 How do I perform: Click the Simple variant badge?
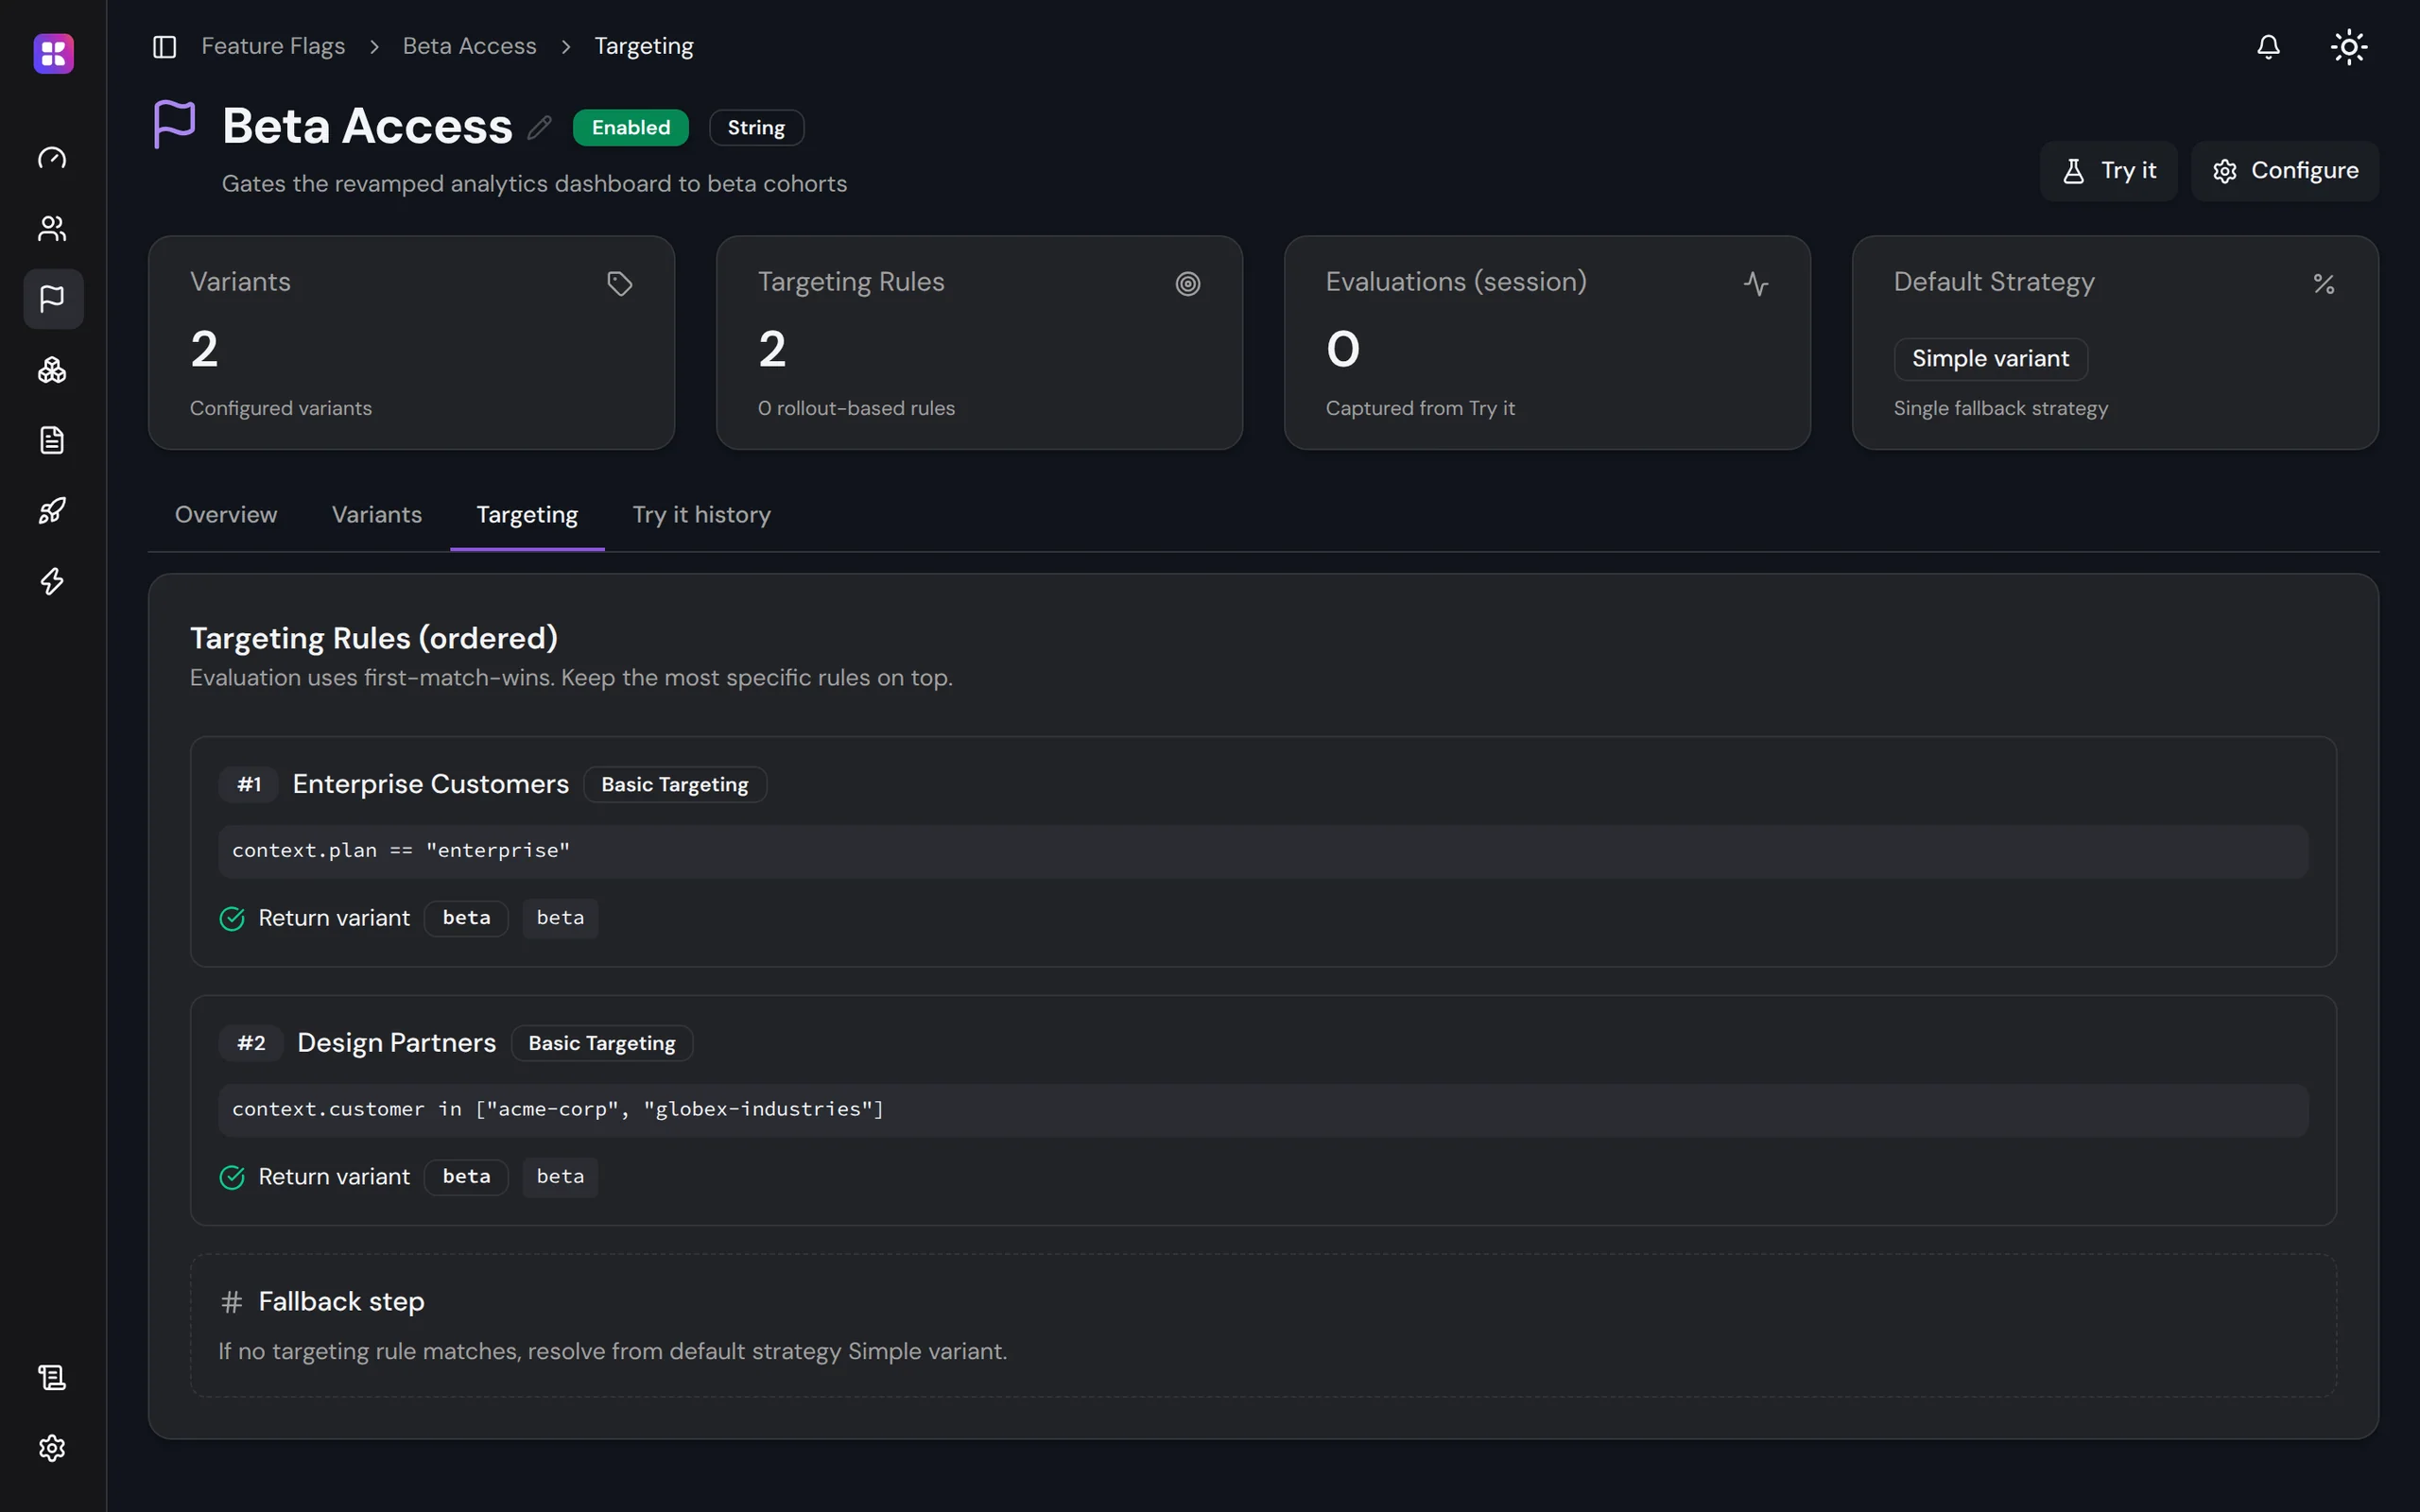click(x=1990, y=359)
